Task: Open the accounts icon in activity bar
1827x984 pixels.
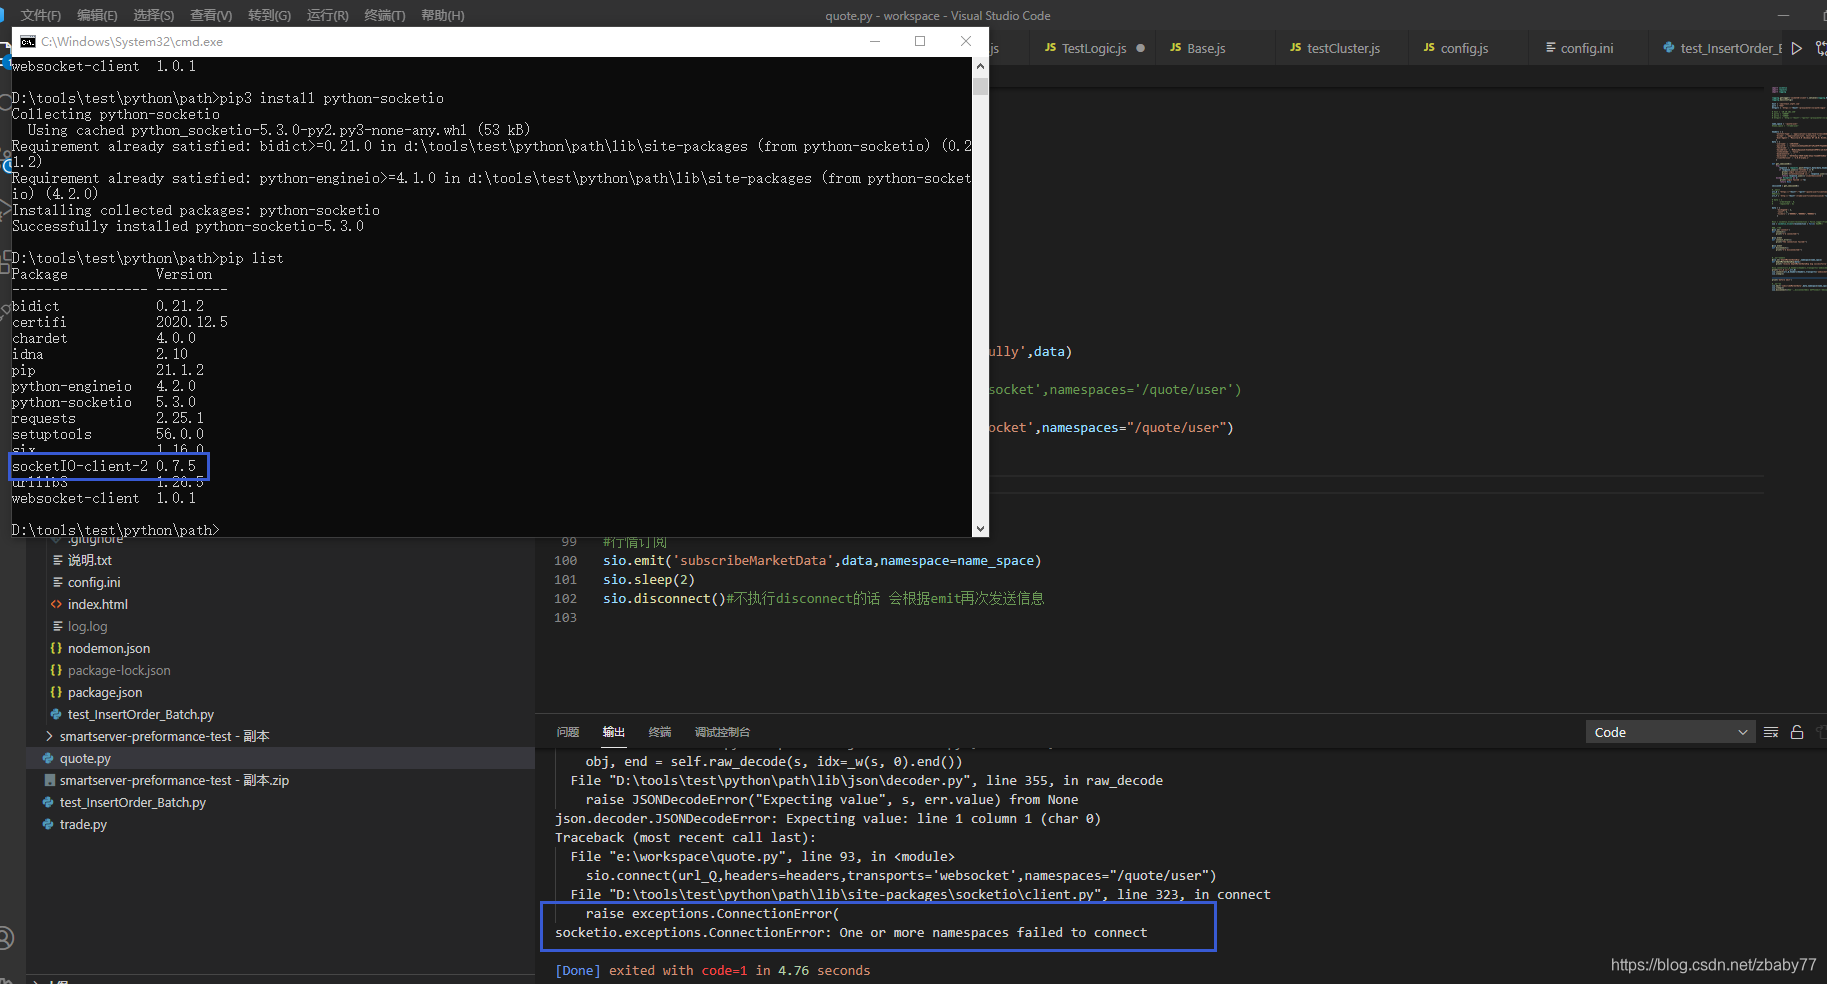Action: [5, 938]
